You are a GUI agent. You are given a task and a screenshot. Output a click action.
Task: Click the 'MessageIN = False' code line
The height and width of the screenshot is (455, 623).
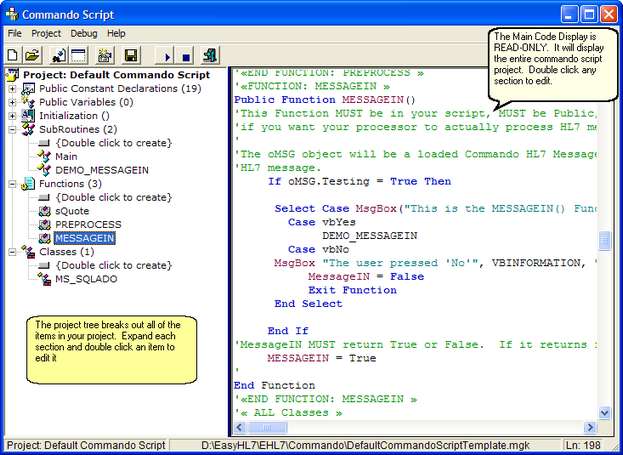[x=366, y=277]
